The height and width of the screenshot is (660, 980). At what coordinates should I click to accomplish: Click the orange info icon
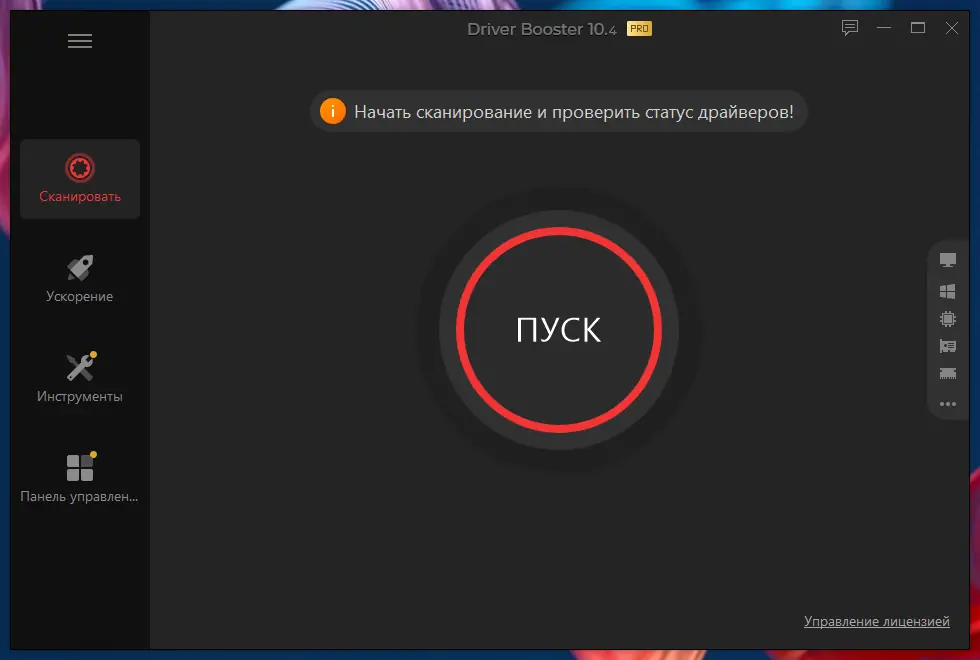332,111
